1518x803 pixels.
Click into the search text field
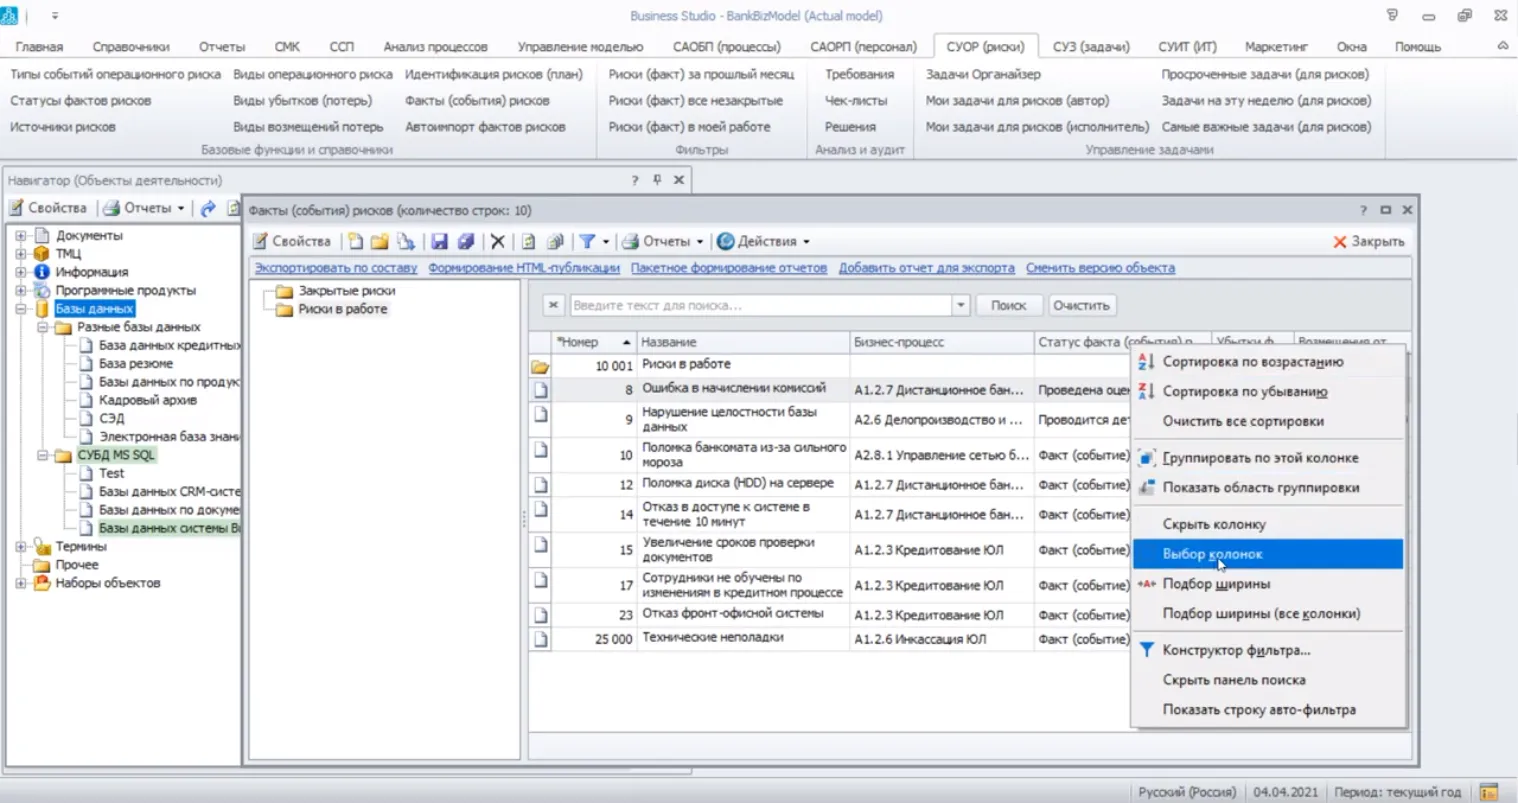click(x=760, y=305)
